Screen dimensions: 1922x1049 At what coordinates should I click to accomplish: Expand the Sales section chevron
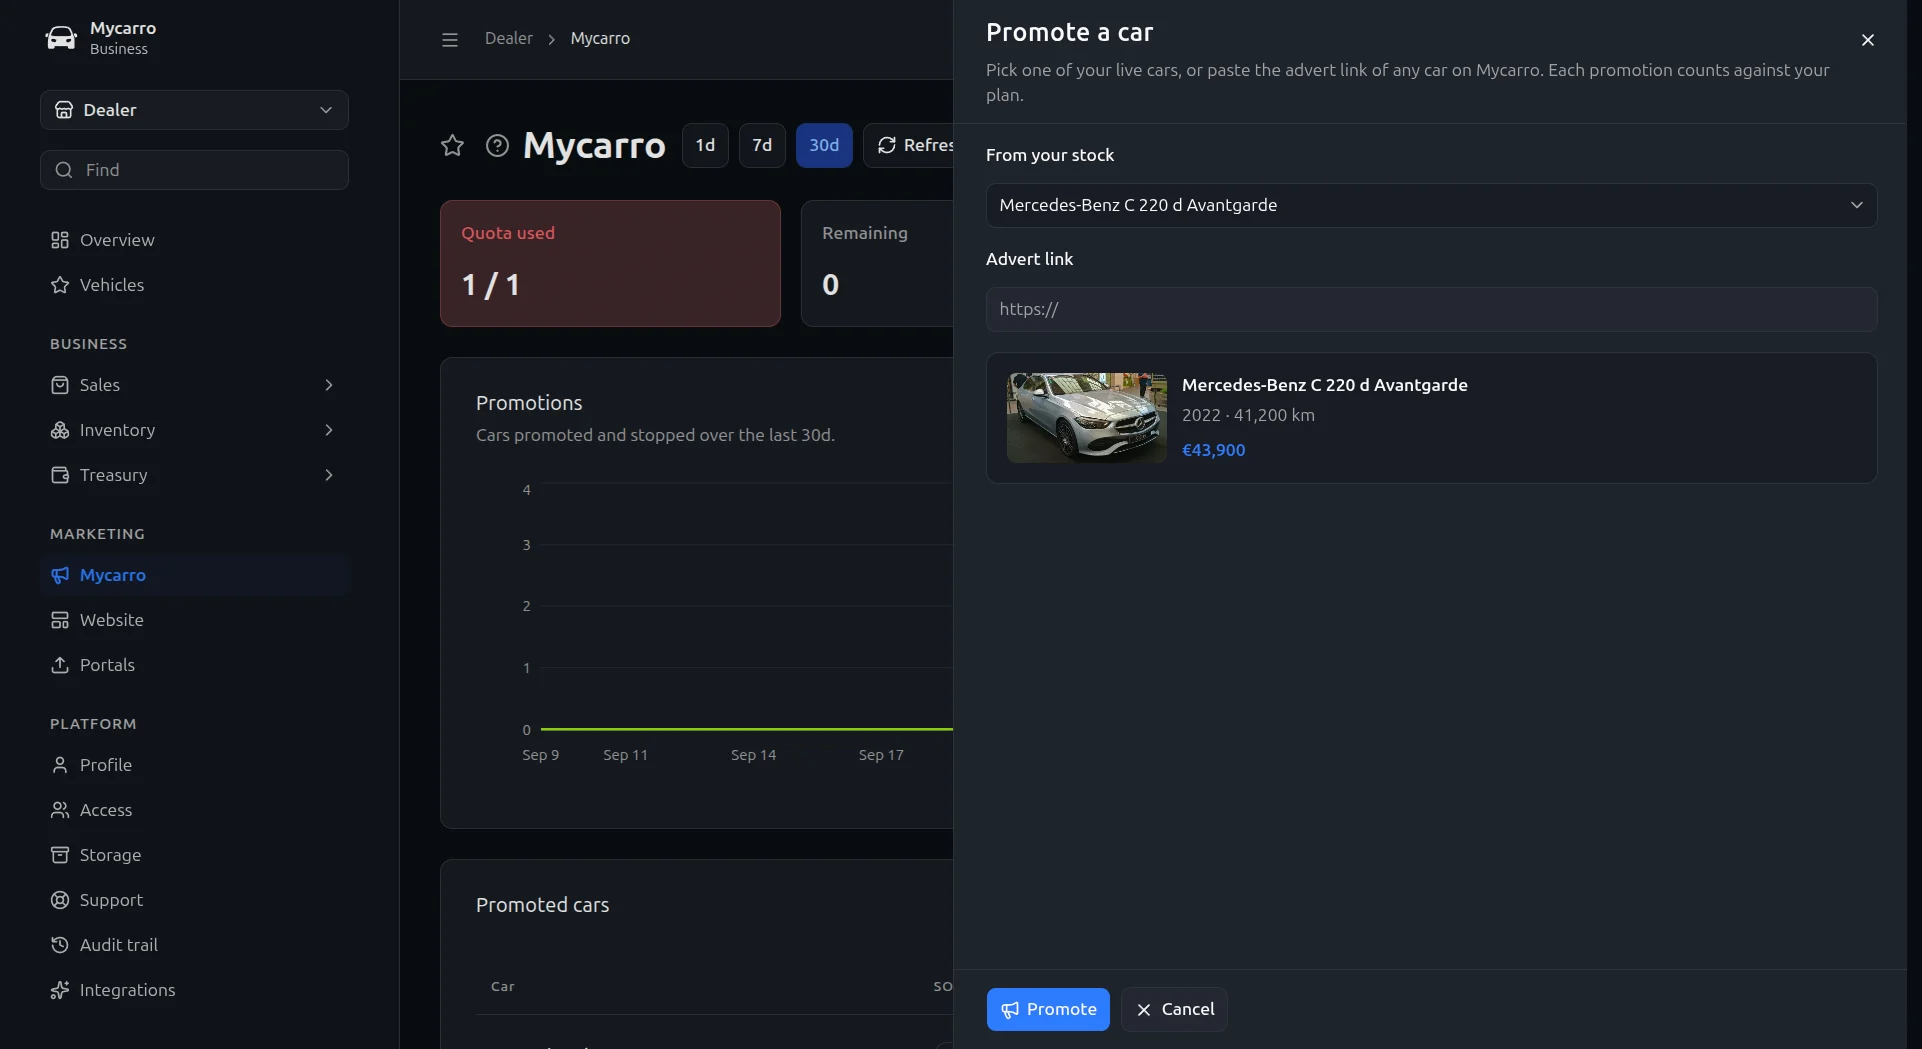click(x=329, y=385)
